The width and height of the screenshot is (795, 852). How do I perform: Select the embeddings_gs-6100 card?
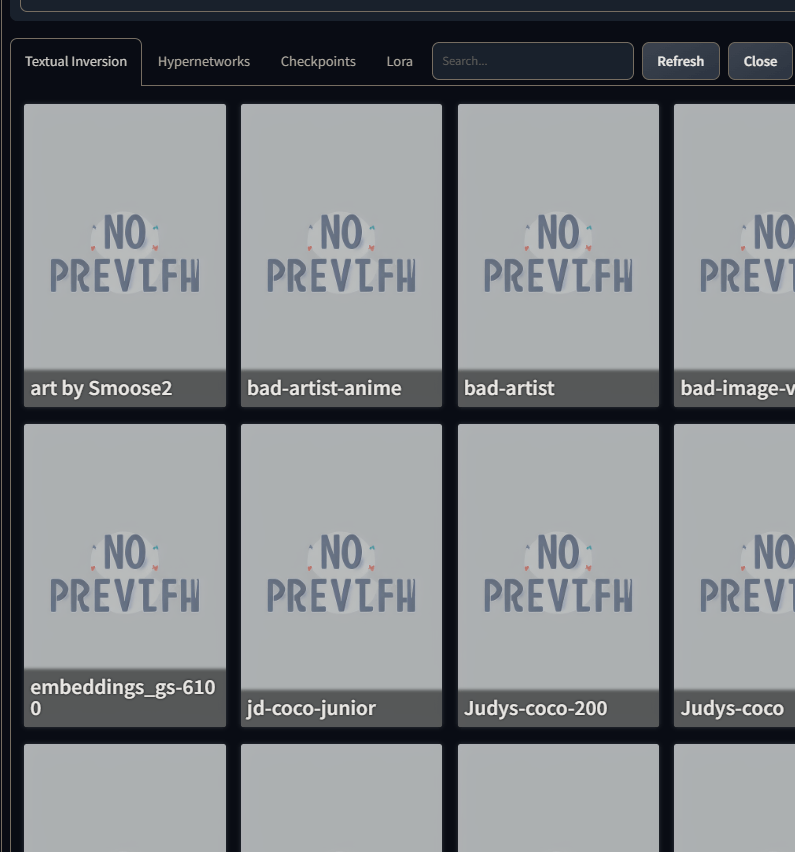coord(125,575)
